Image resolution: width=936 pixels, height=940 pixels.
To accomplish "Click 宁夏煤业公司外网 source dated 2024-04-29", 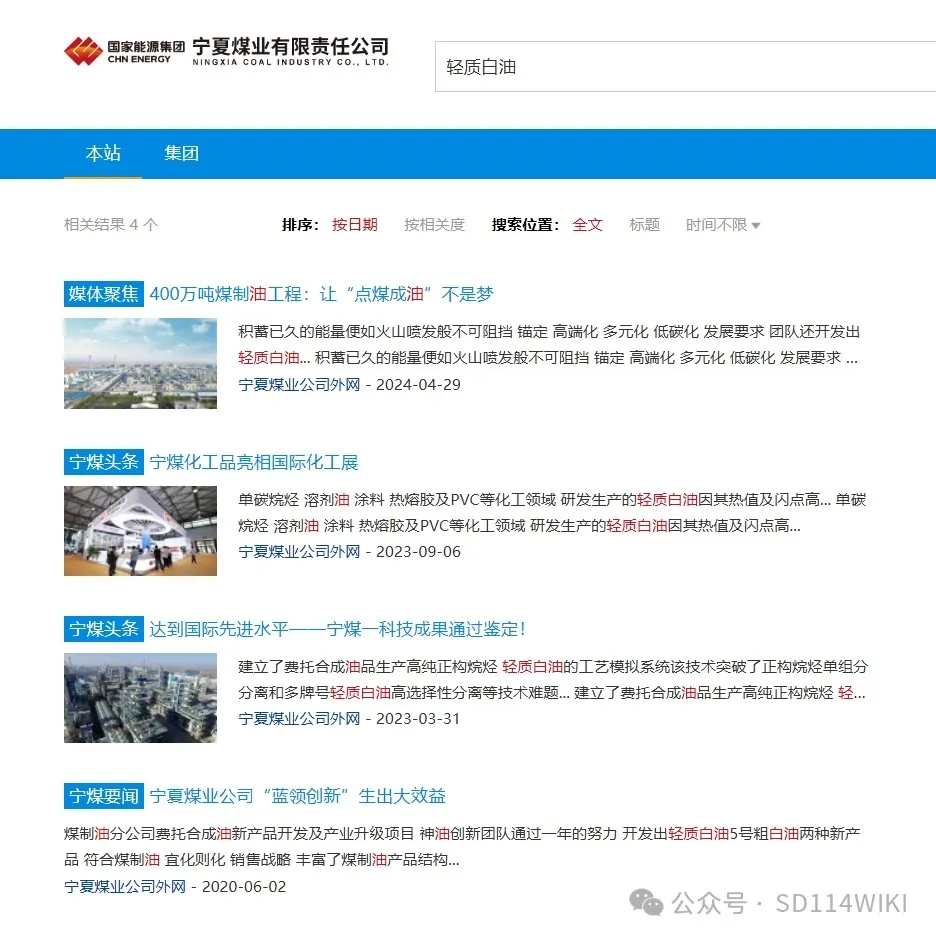I will [x=299, y=384].
